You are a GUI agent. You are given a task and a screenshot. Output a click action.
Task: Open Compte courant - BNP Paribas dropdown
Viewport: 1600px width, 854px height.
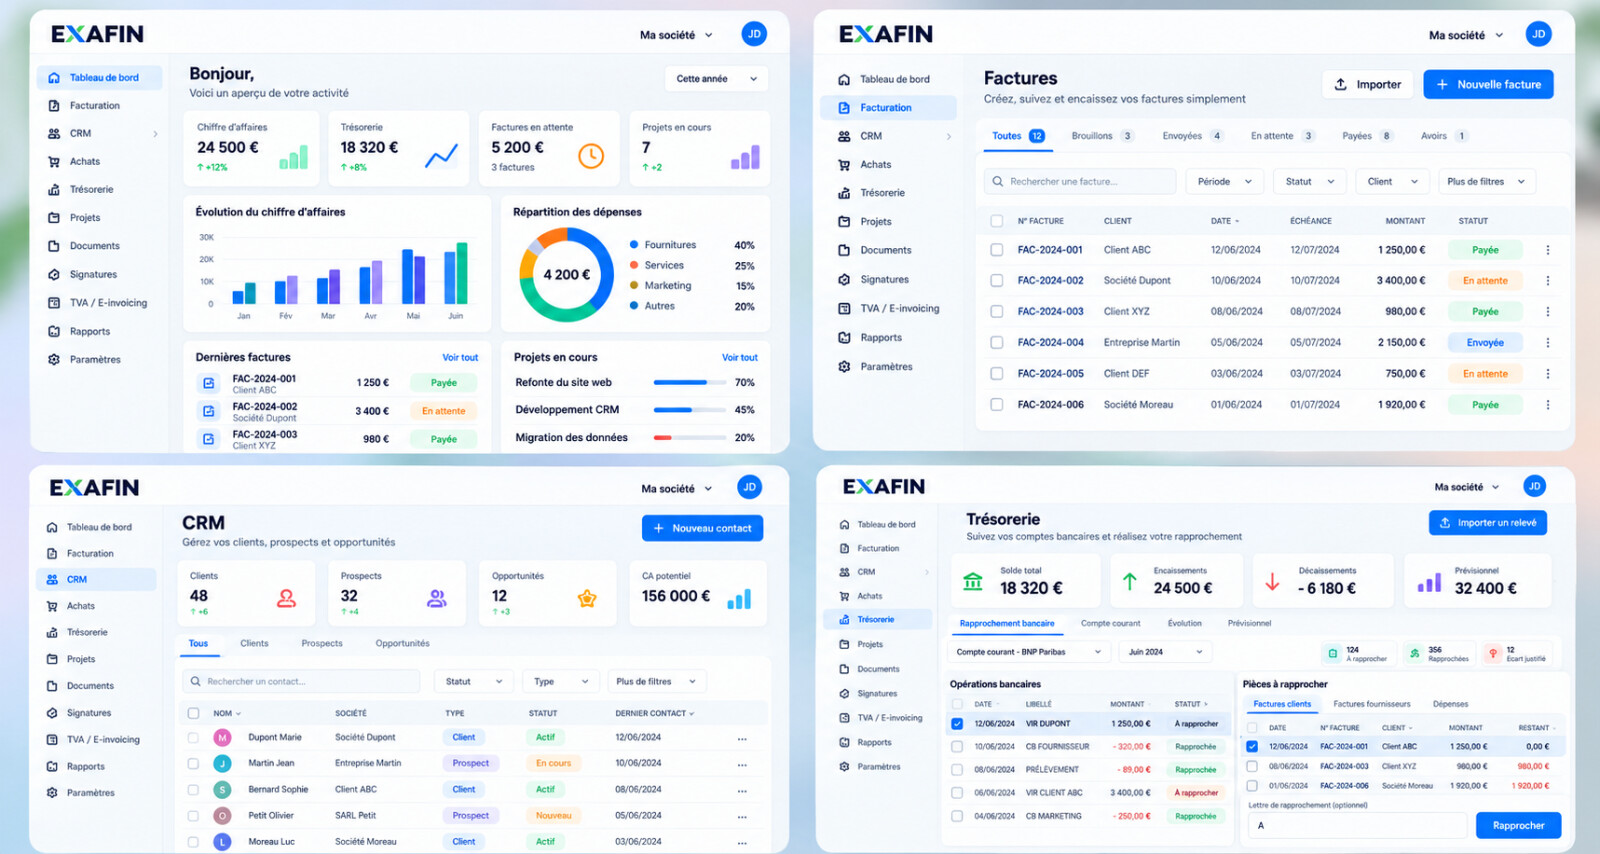tap(1029, 652)
